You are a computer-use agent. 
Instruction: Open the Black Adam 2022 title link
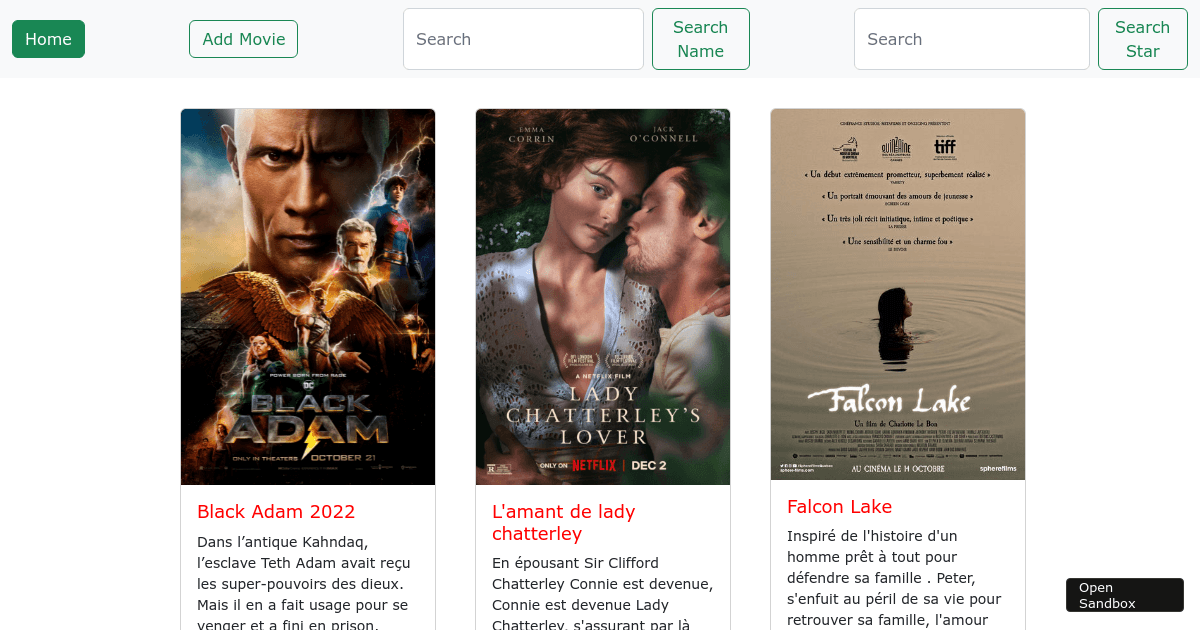click(276, 512)
